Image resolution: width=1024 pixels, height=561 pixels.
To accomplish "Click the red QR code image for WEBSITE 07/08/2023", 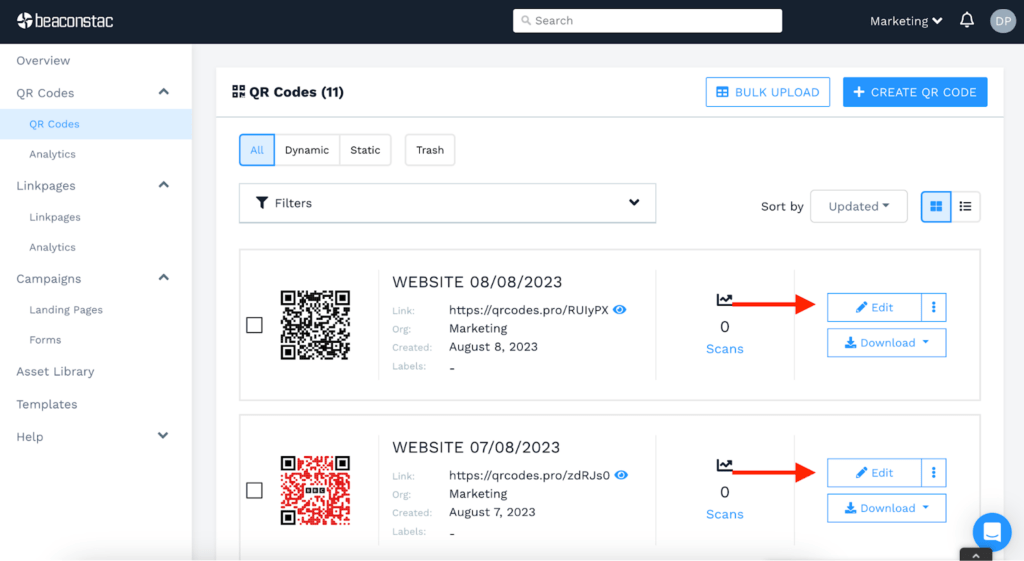I will tap(315, 490).
